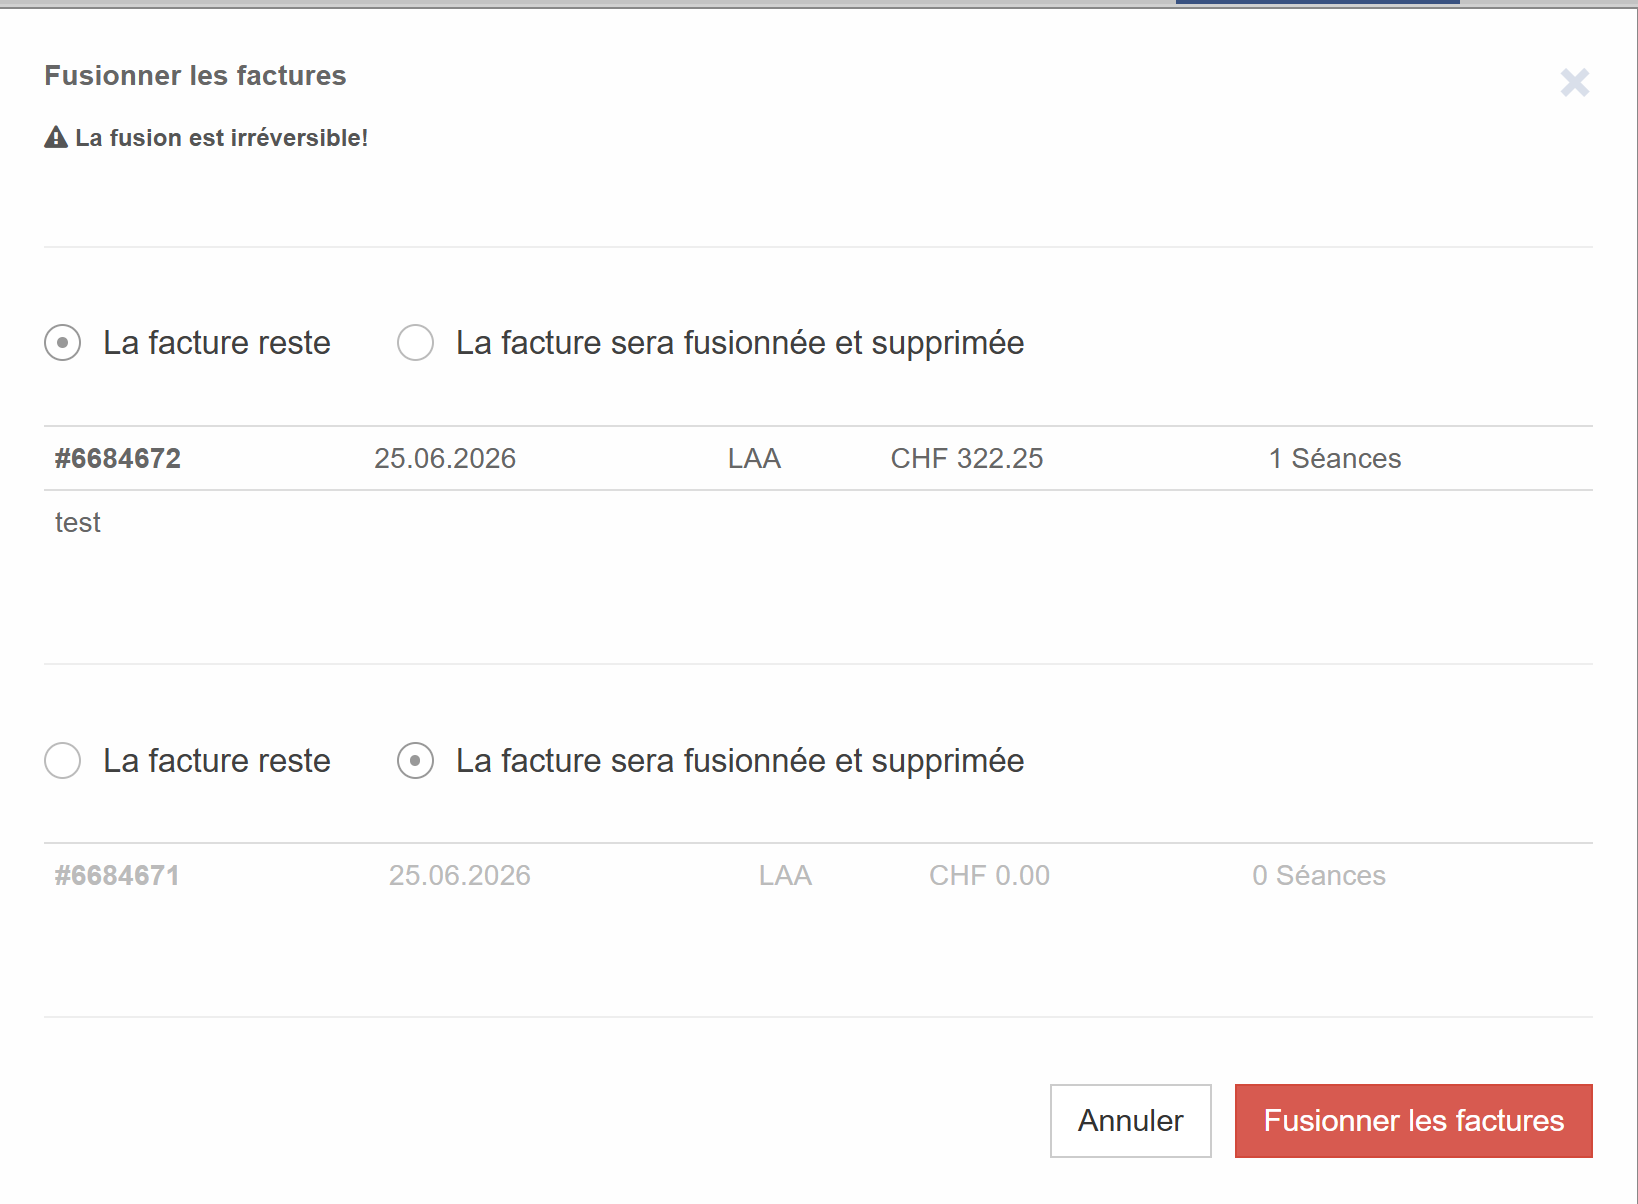Click the date of greyed invoice #6684671
Image resolution: width=1638 pixels, height=1204 pixels.
tap(460, 876)
